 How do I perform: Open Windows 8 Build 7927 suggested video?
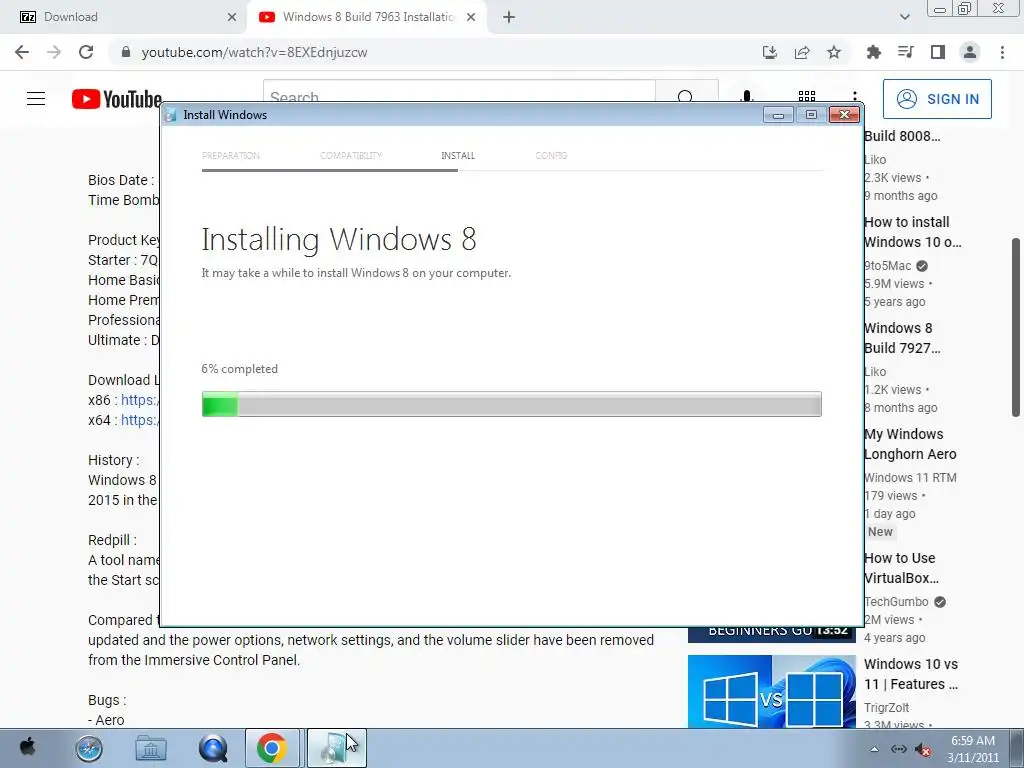[x=902, y=338]
